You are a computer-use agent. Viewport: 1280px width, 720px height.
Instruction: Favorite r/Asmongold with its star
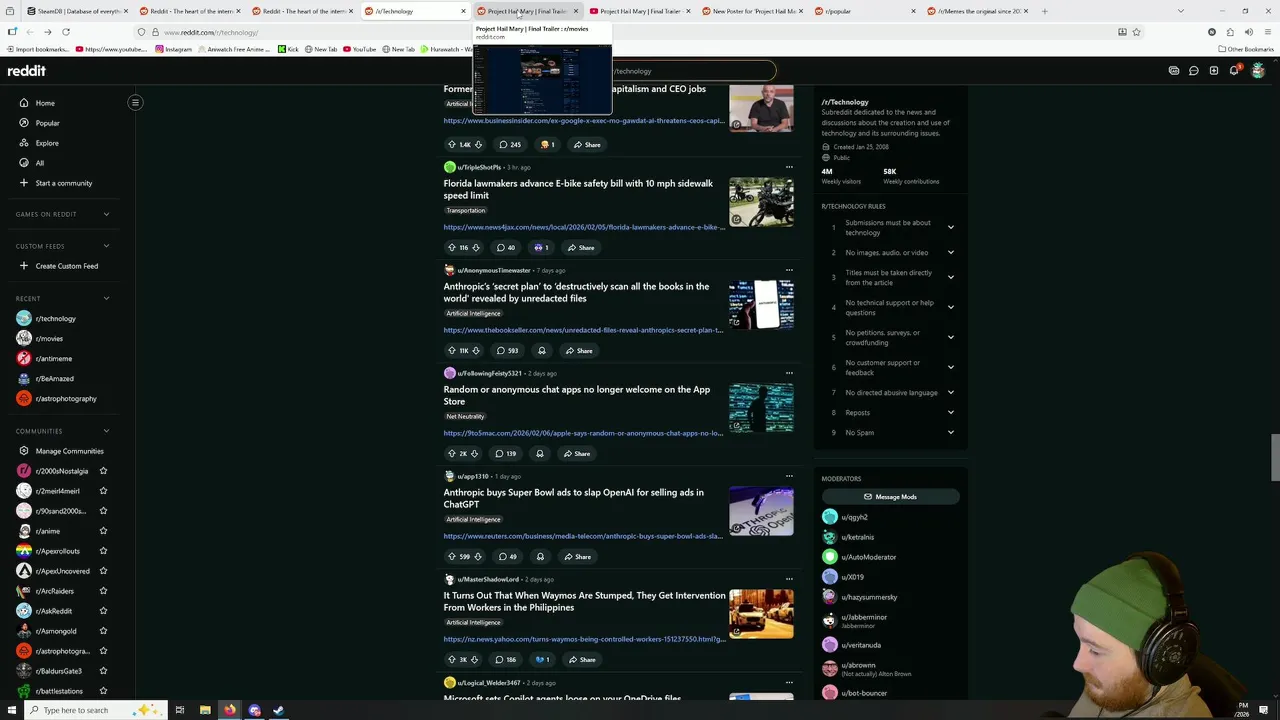[103, 631]
